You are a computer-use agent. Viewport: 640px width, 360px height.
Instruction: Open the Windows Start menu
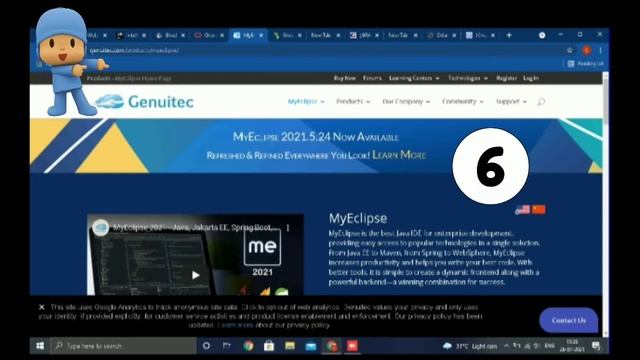[x=40, y=346]
